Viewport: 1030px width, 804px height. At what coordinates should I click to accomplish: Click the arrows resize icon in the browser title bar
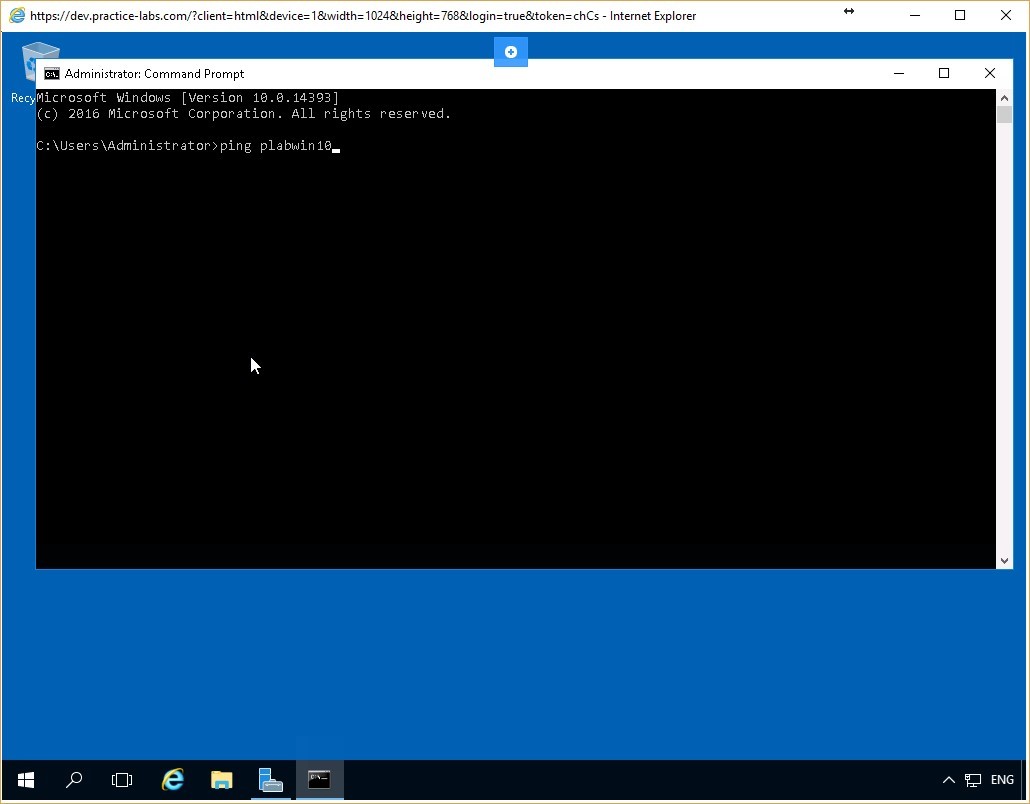(x=849, y=12)
